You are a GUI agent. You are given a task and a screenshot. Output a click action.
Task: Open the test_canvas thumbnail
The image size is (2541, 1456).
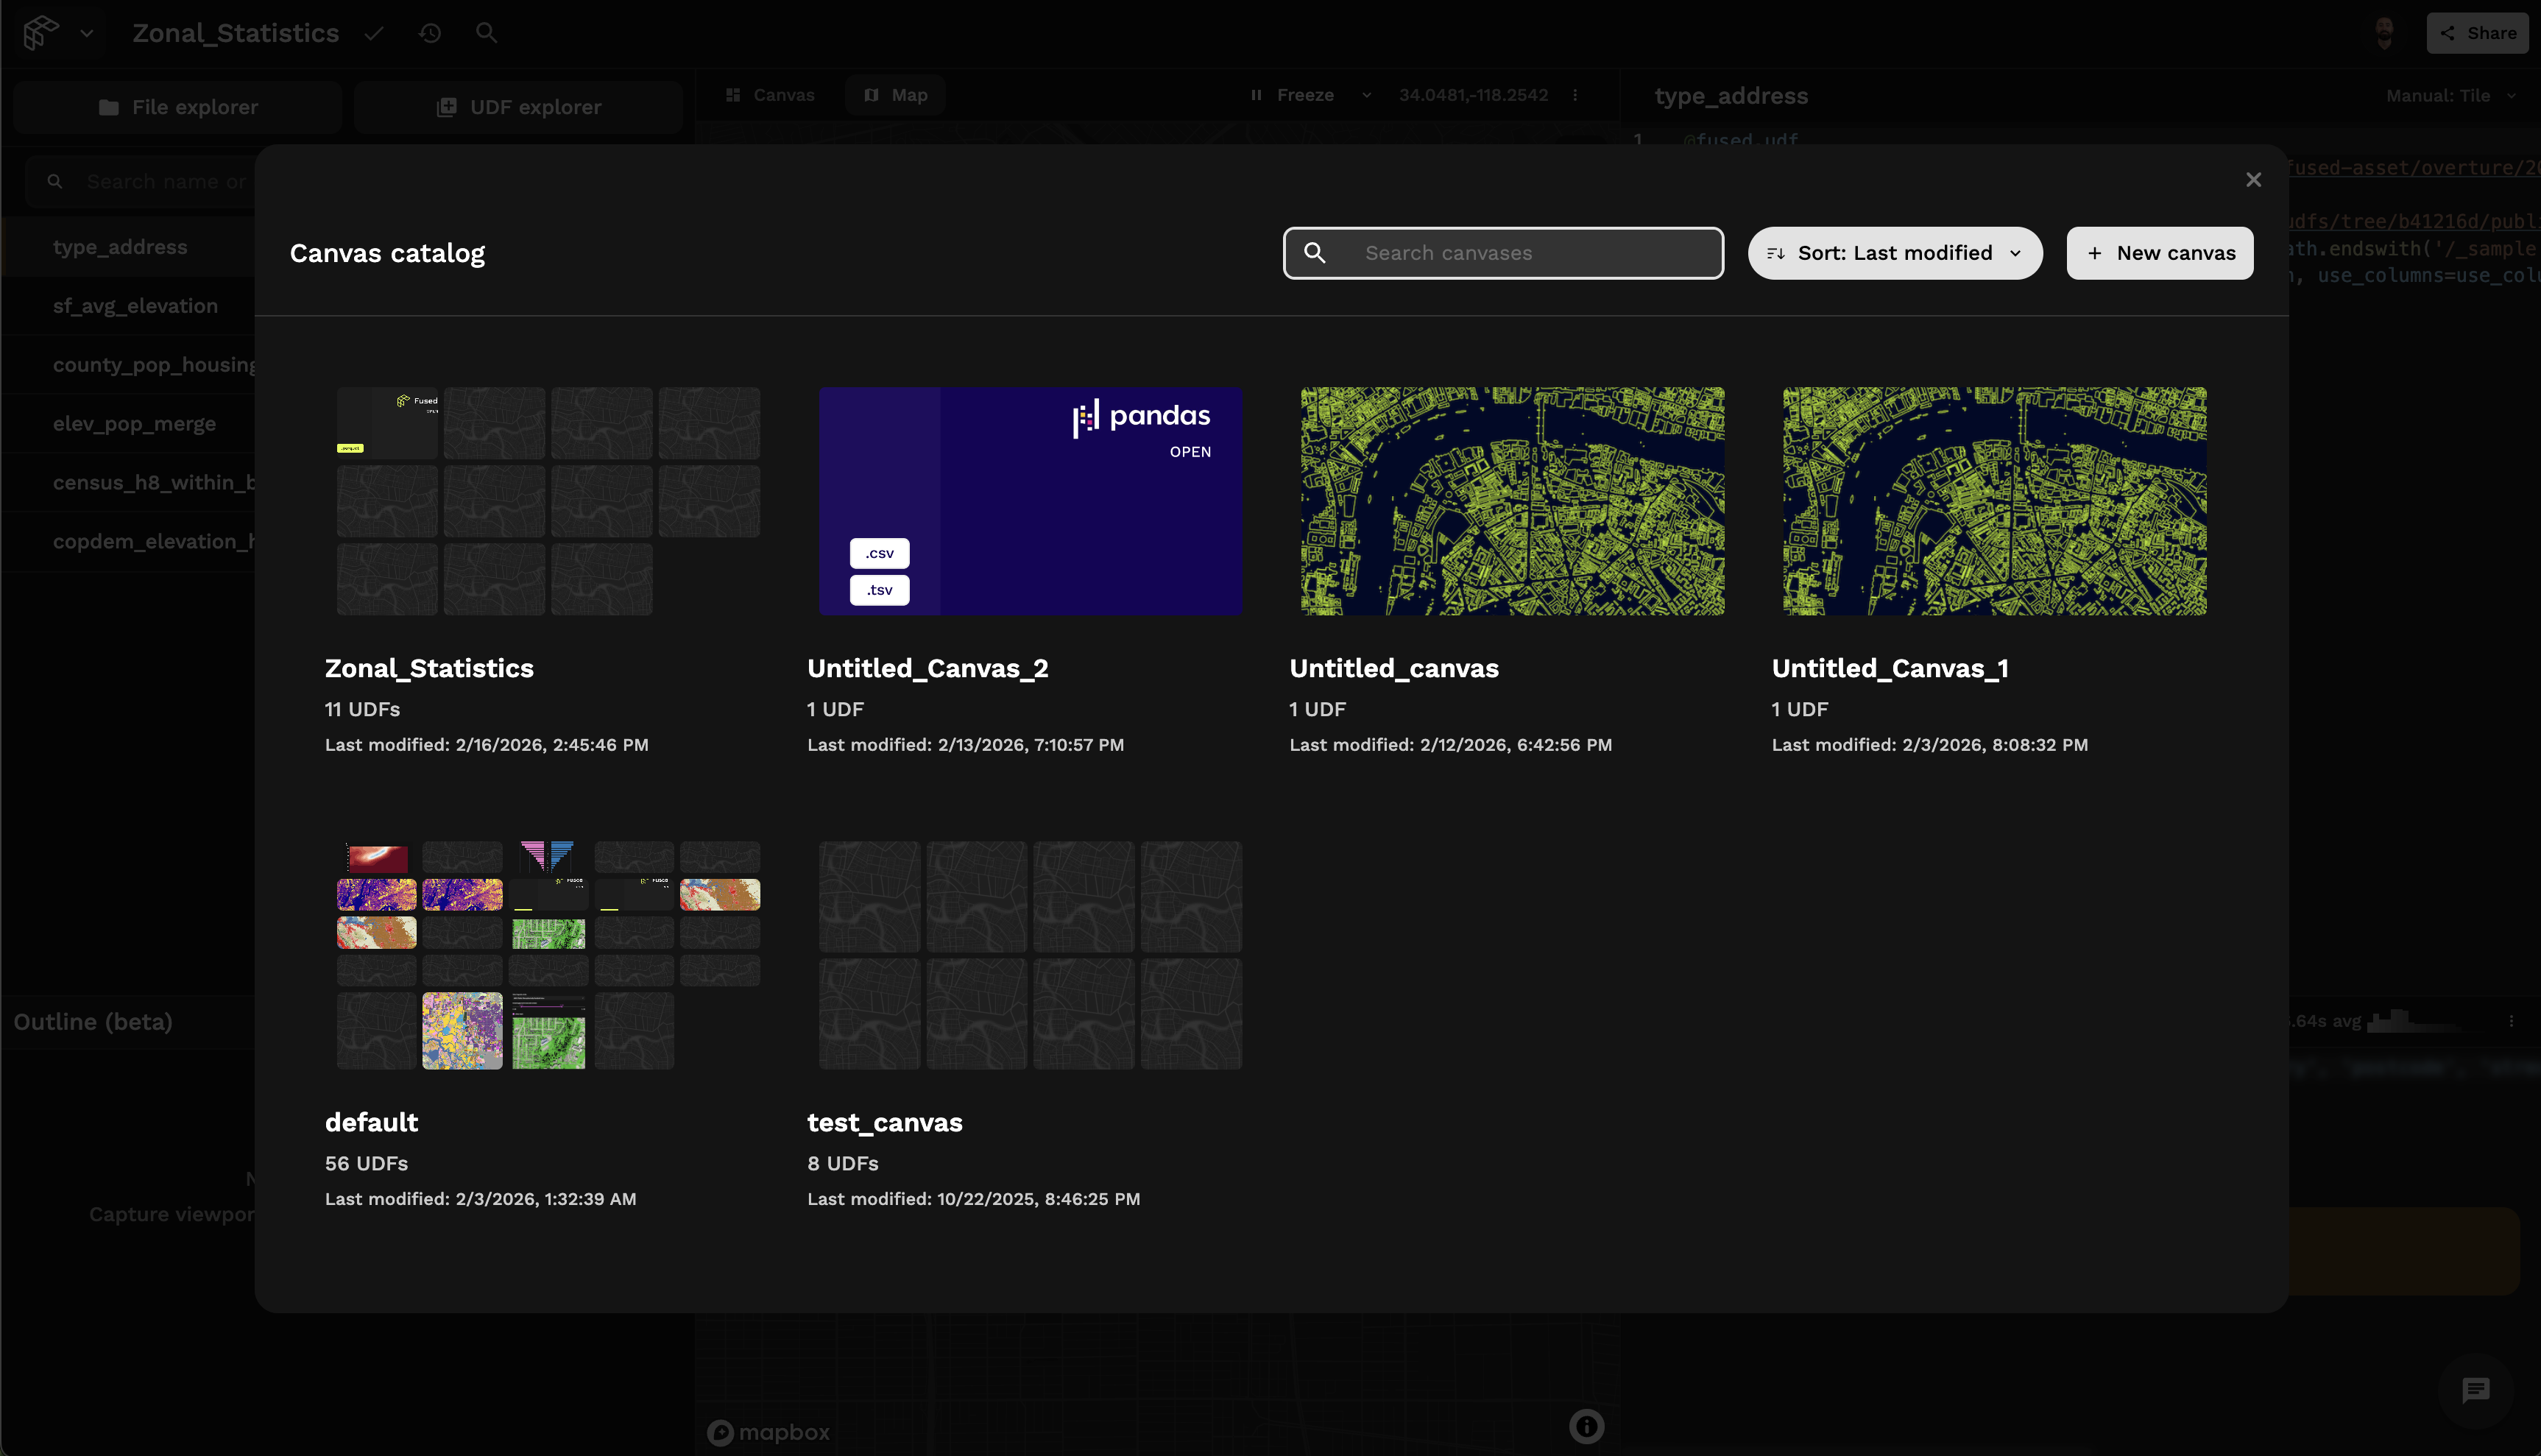pos(1031,955)
